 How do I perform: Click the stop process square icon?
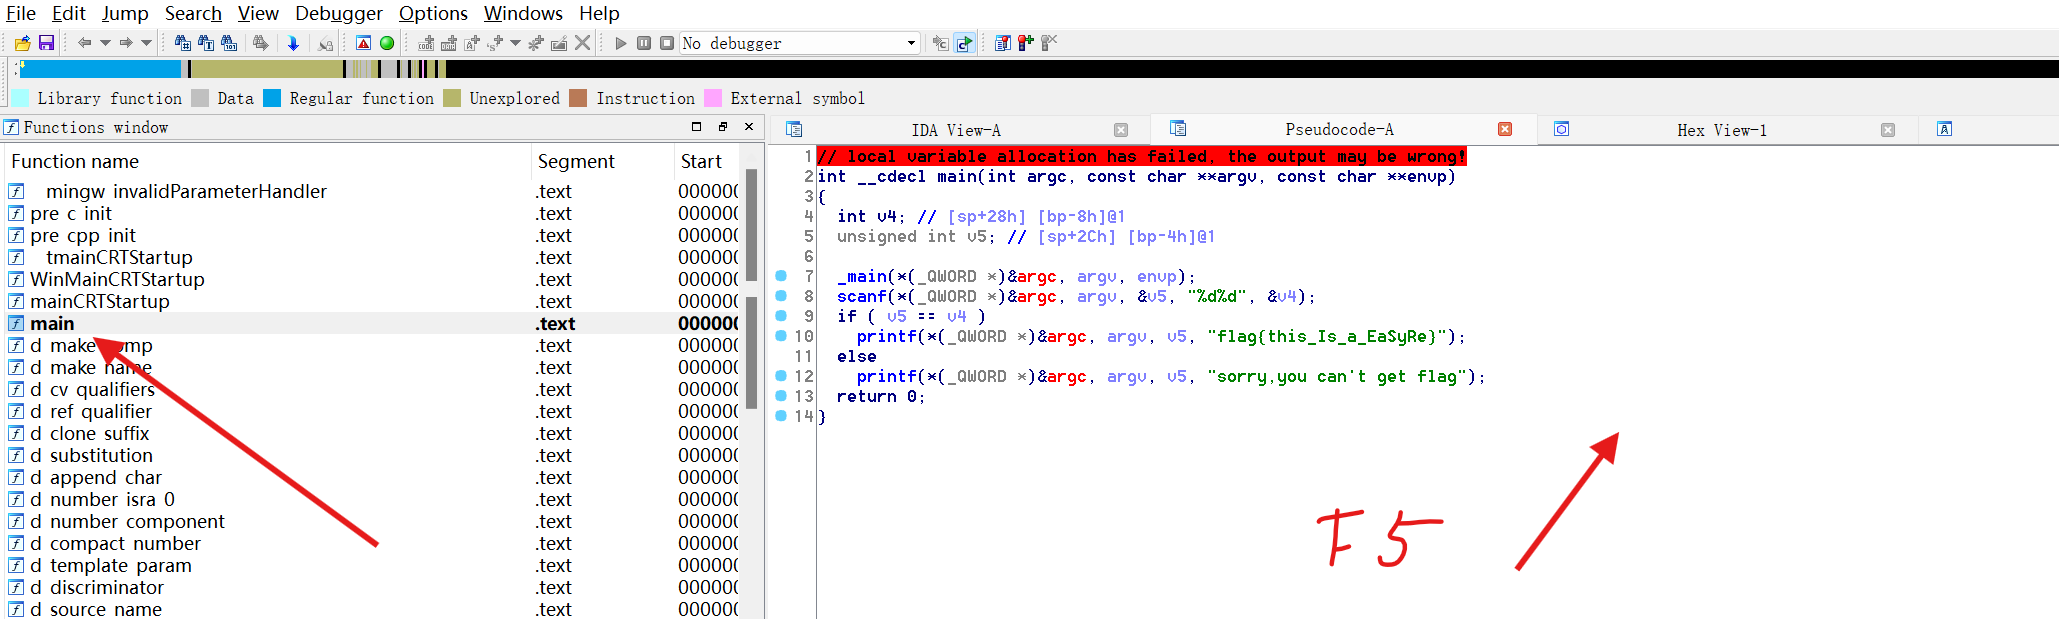[x=667, y=43]
